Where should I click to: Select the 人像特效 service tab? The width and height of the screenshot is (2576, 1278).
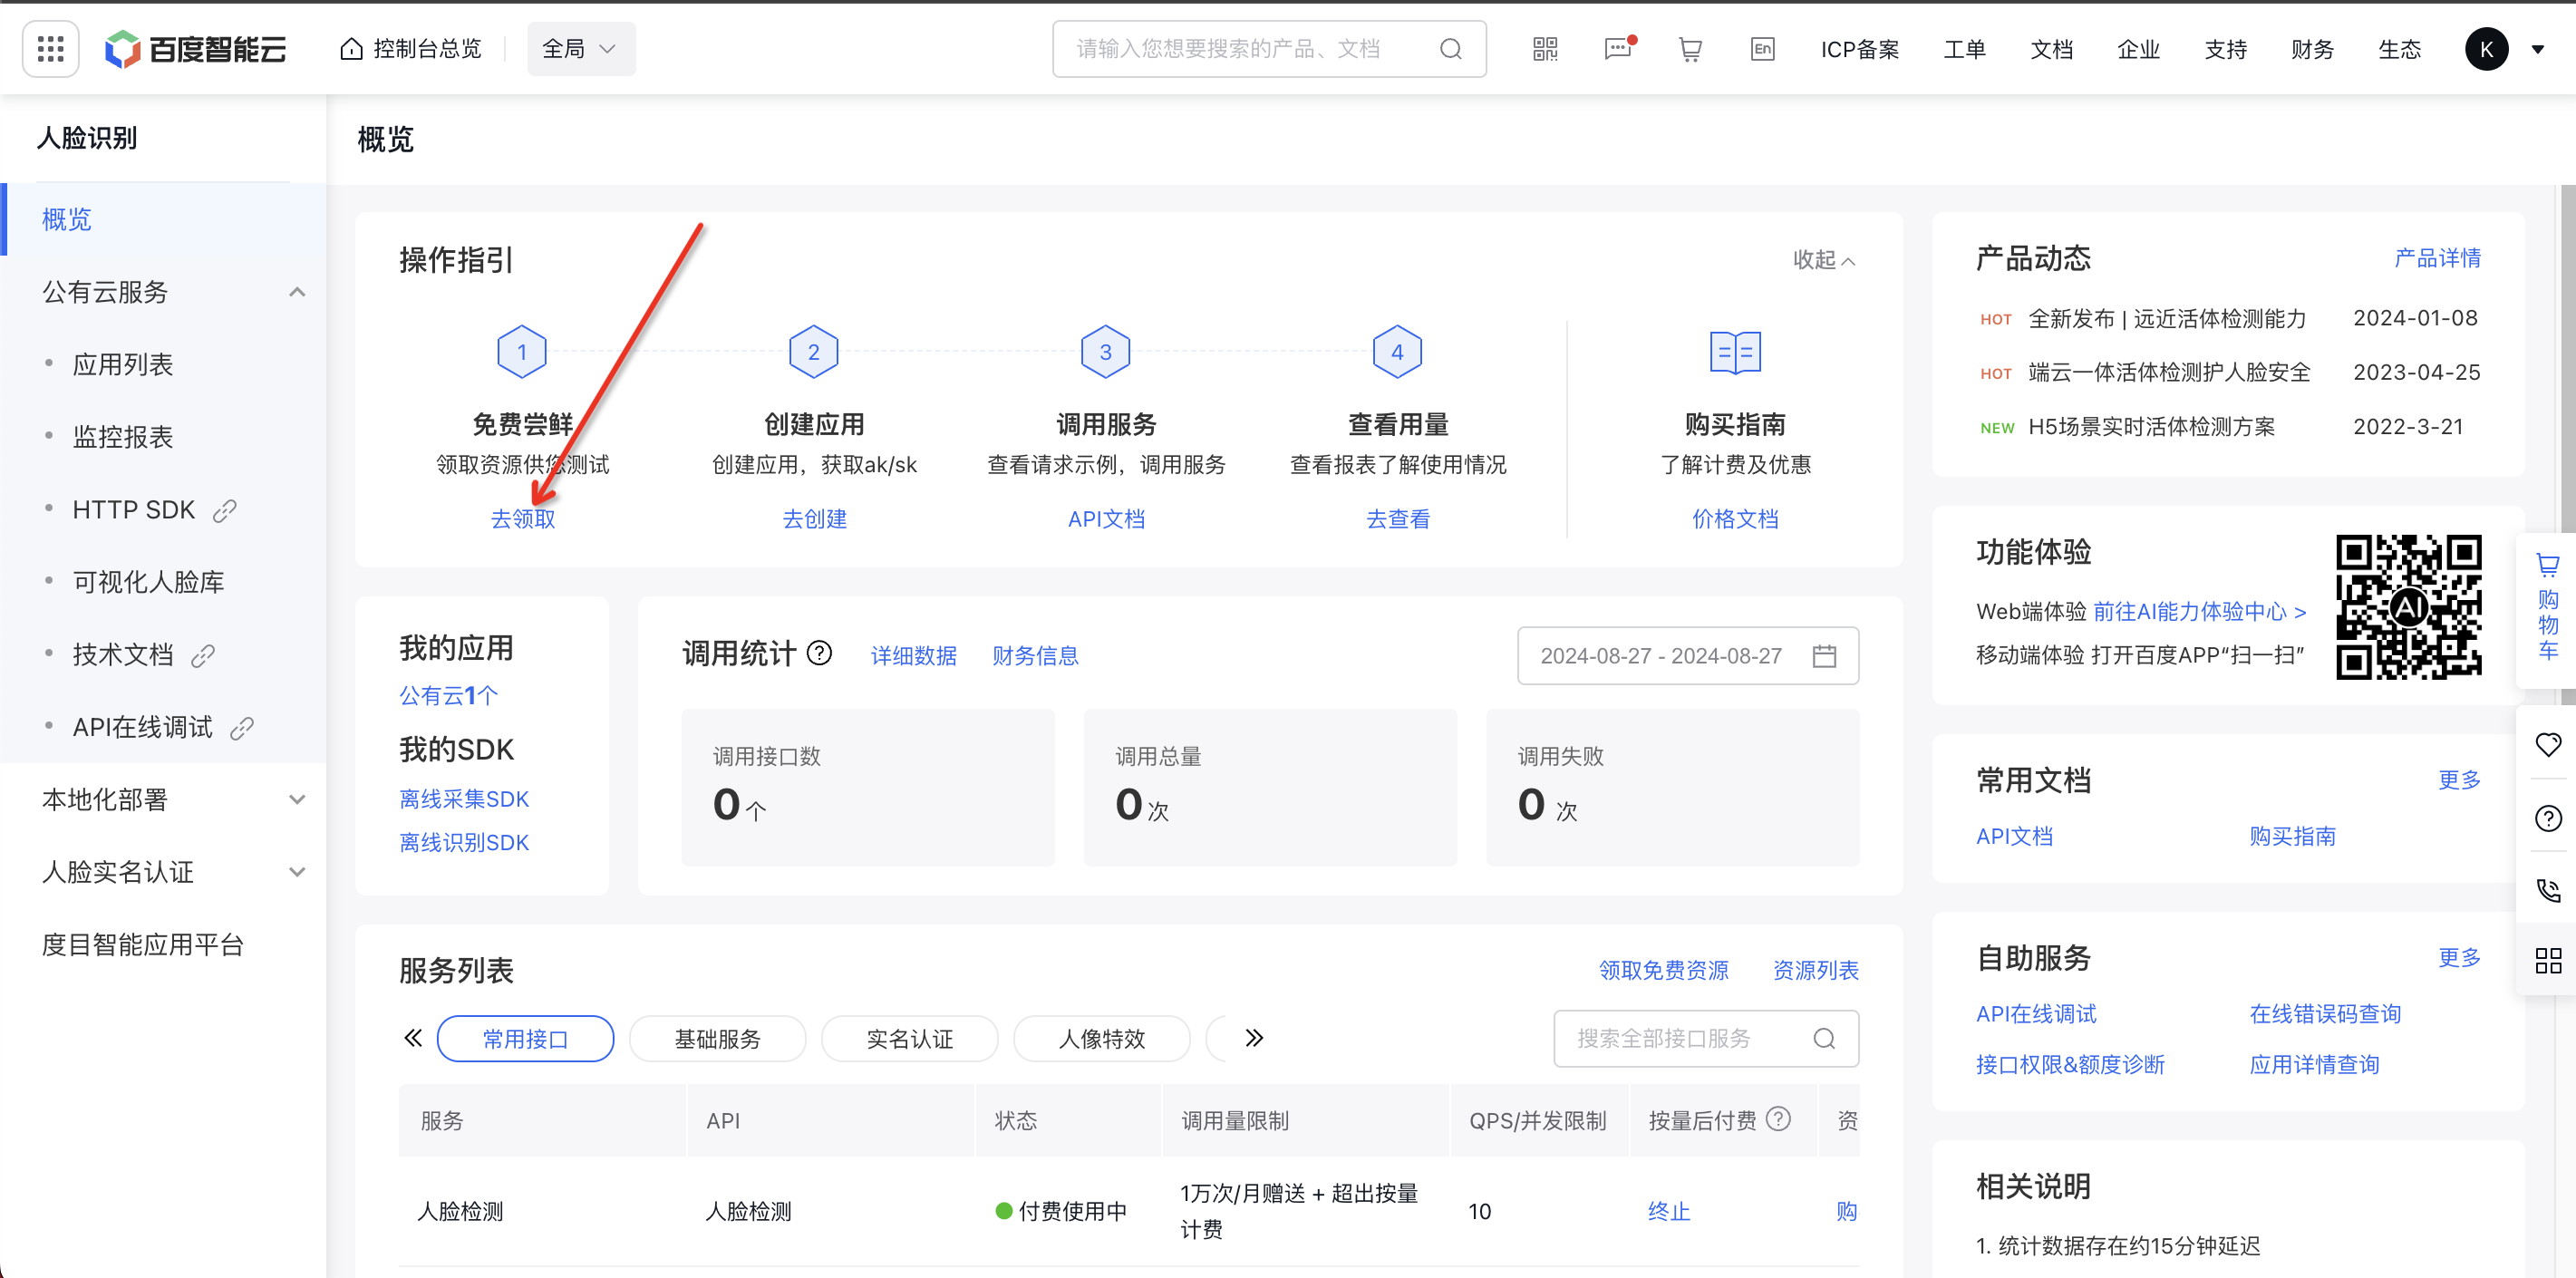point(1101,1039)
